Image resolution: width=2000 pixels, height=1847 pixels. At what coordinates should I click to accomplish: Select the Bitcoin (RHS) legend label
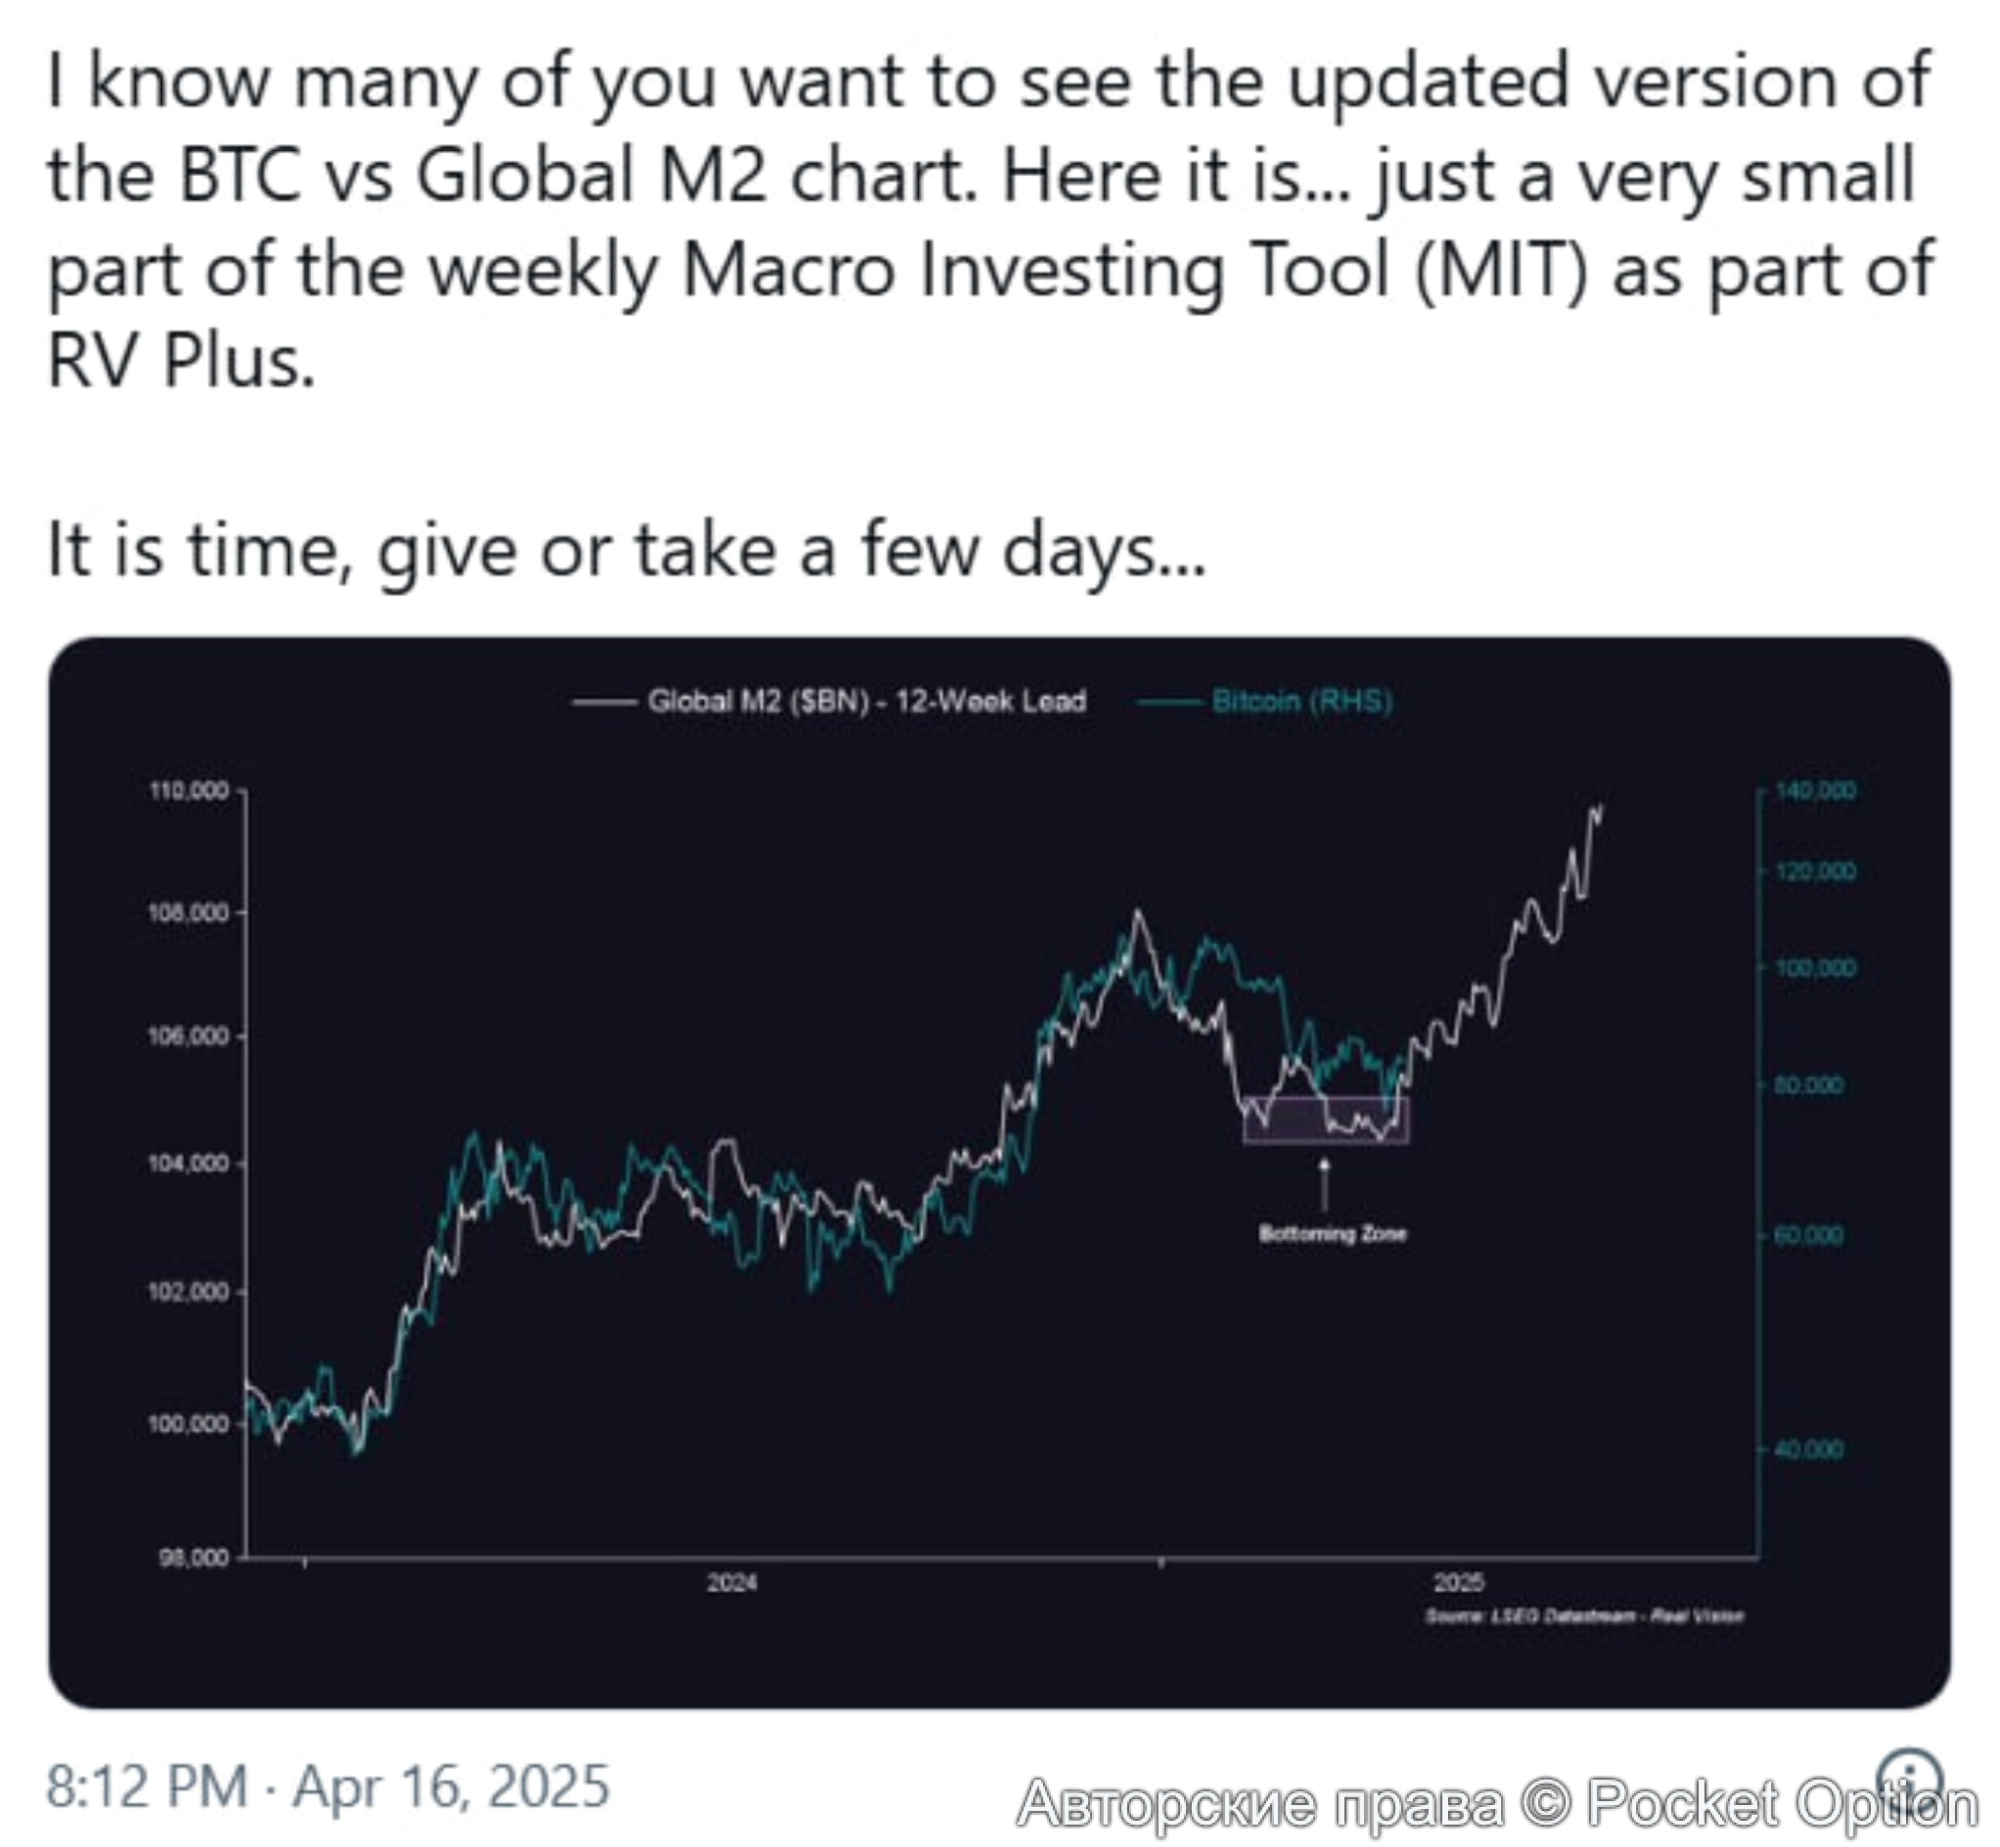[1302, 701]
